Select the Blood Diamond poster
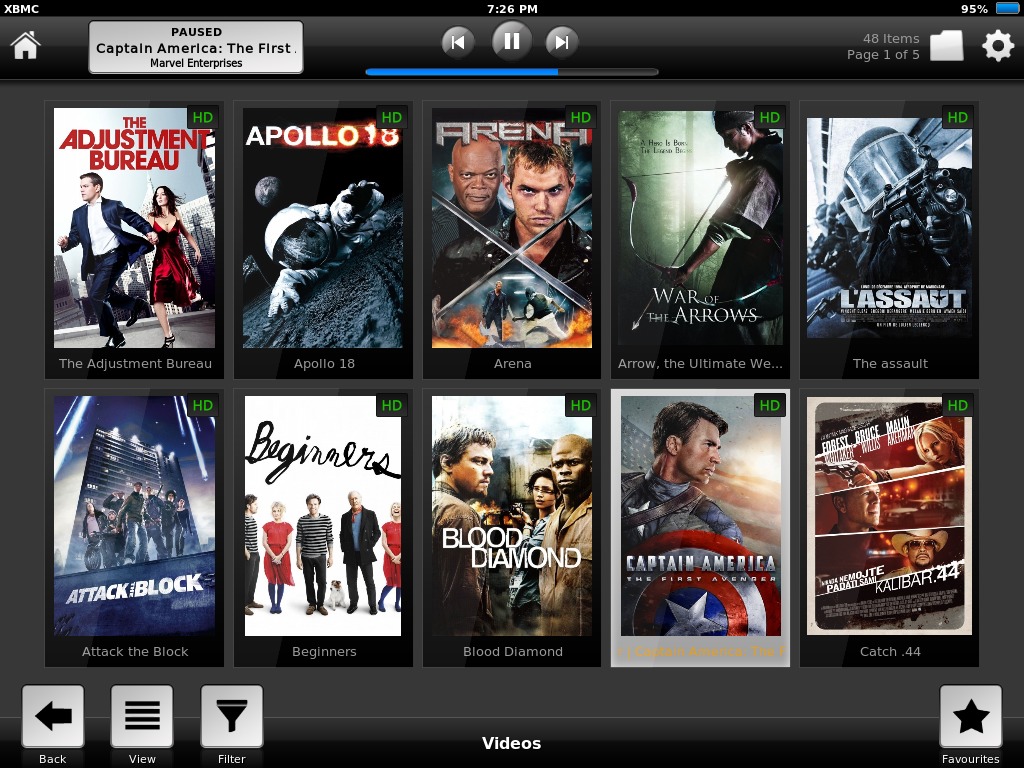This screenshot has height=768, width=1024. pyautogui.click(x=512, y=516)
